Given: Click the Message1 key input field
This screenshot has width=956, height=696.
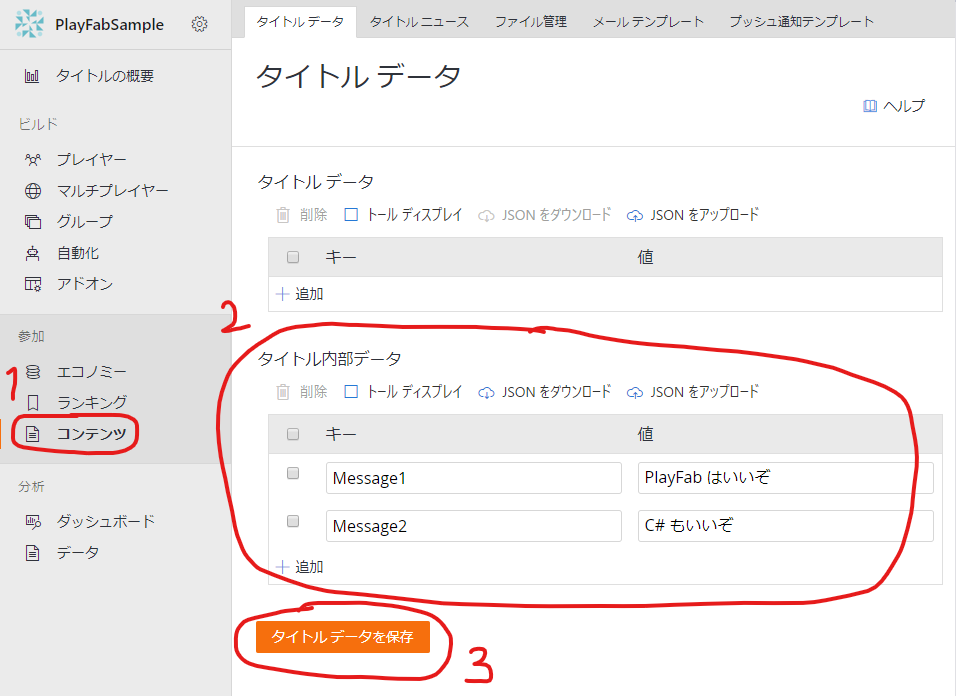Looking at the screenshot, I should click(474, 478).
